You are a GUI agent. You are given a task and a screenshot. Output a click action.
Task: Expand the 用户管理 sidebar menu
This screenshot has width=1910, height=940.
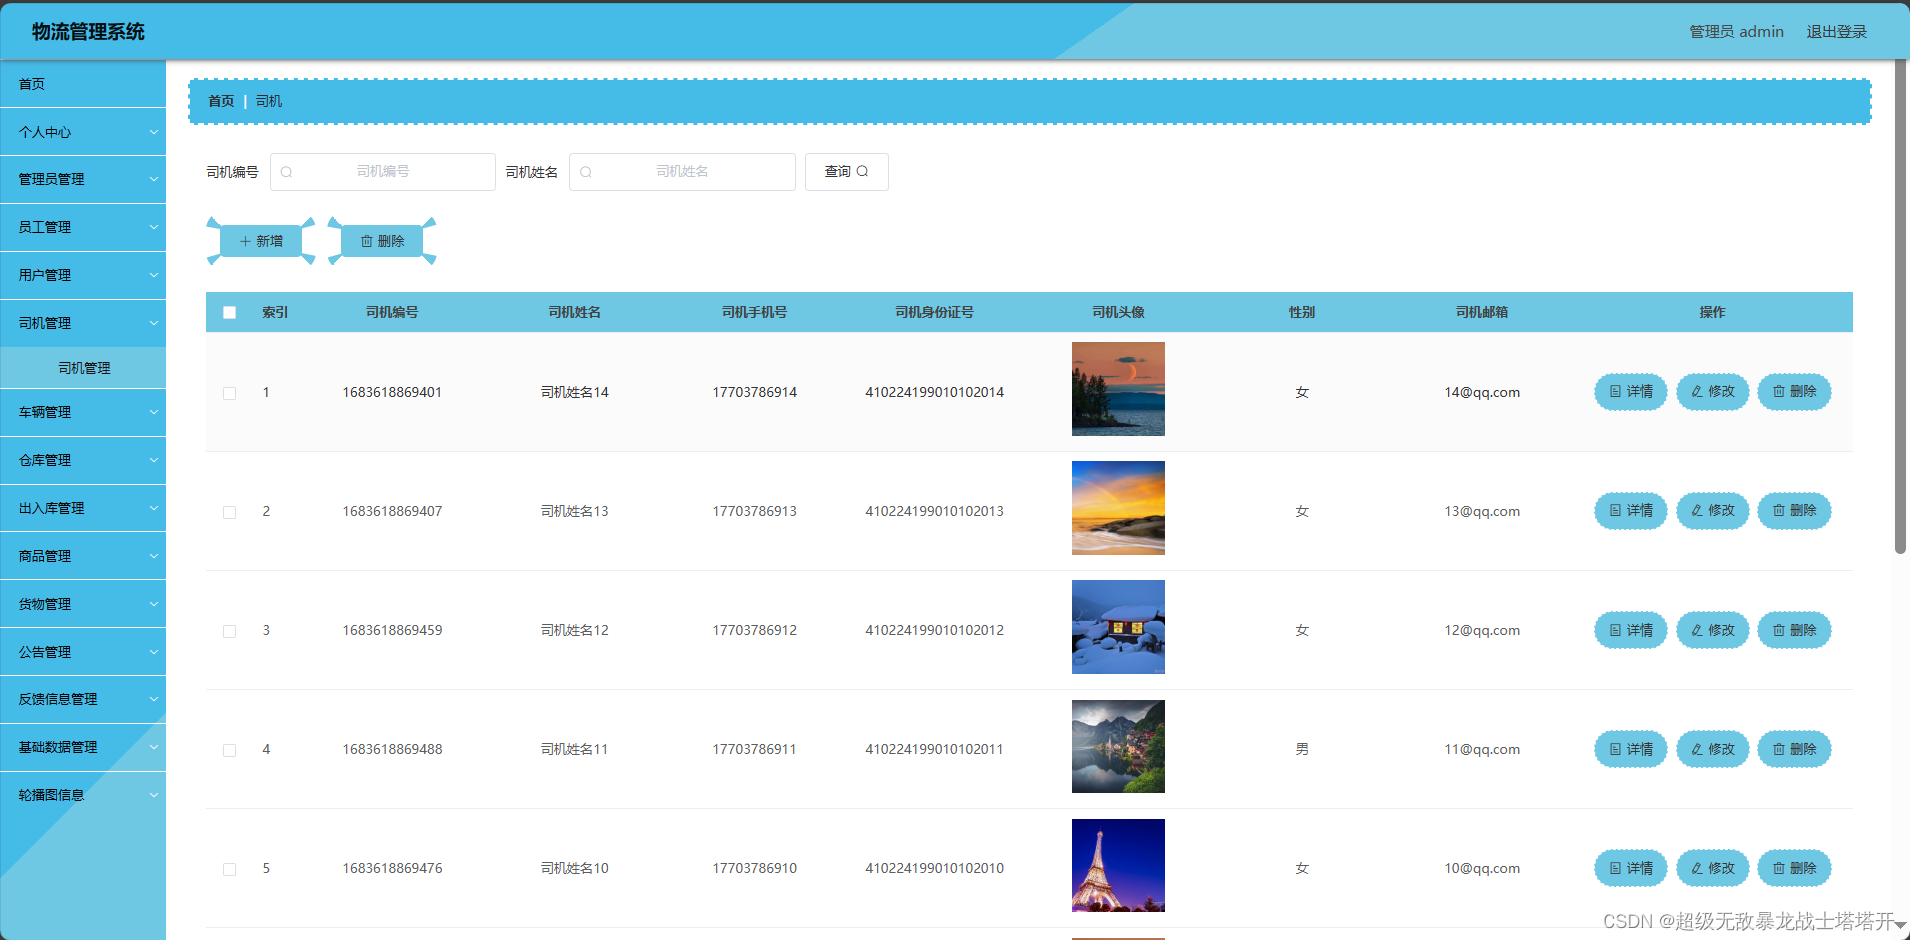[x=83, y=275]
